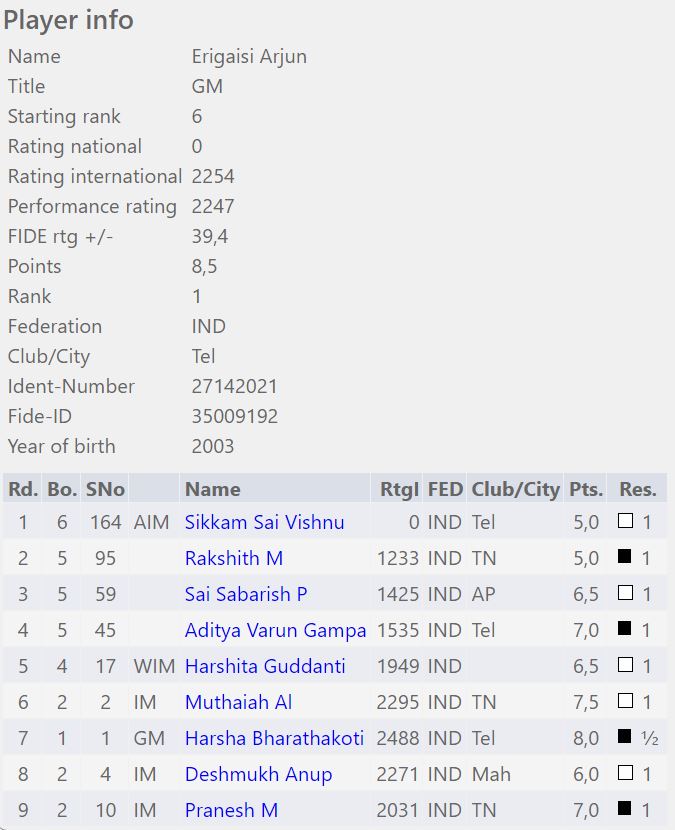
Task: Click the black piece icon in round 2
Action: 625,557
